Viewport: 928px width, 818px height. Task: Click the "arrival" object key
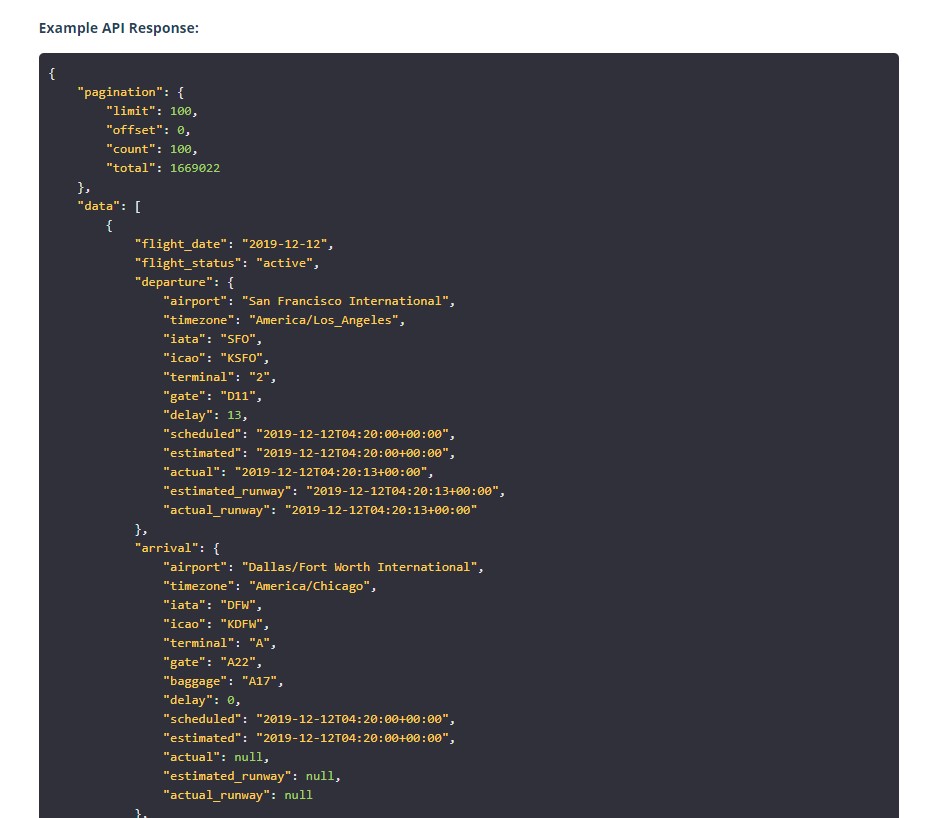point(167,548)
